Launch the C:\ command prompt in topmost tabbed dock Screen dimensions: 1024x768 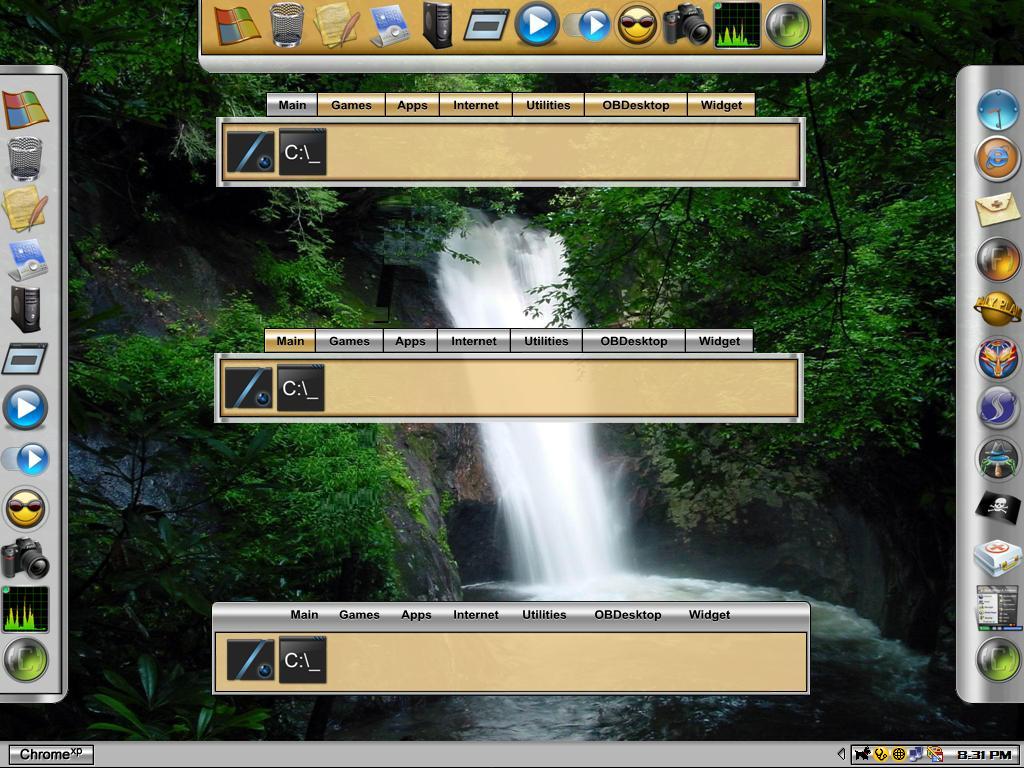302,152
